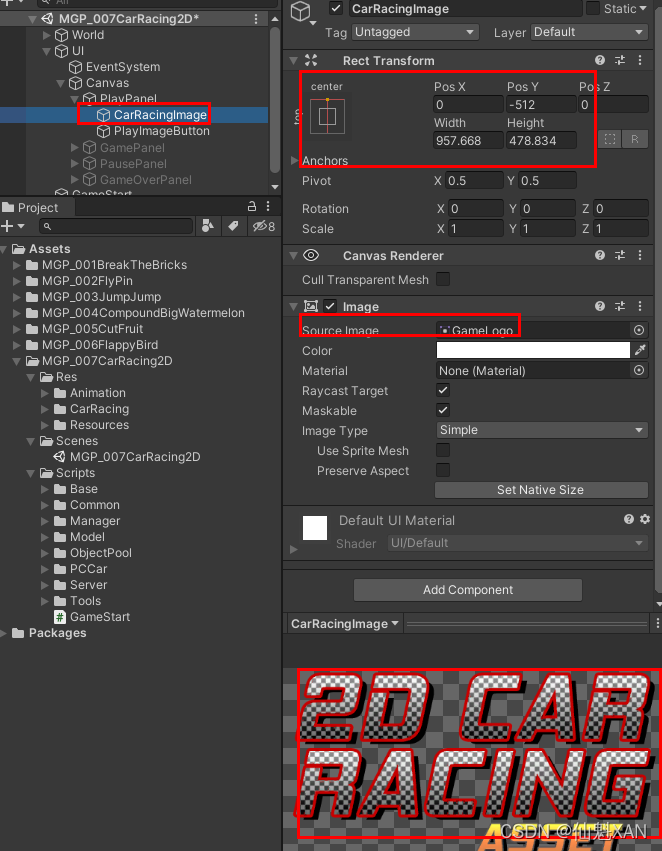Open Rect Transform preset settings icon
The width and height of the screenshot is (662, 851).
click(x=620, y=60)
